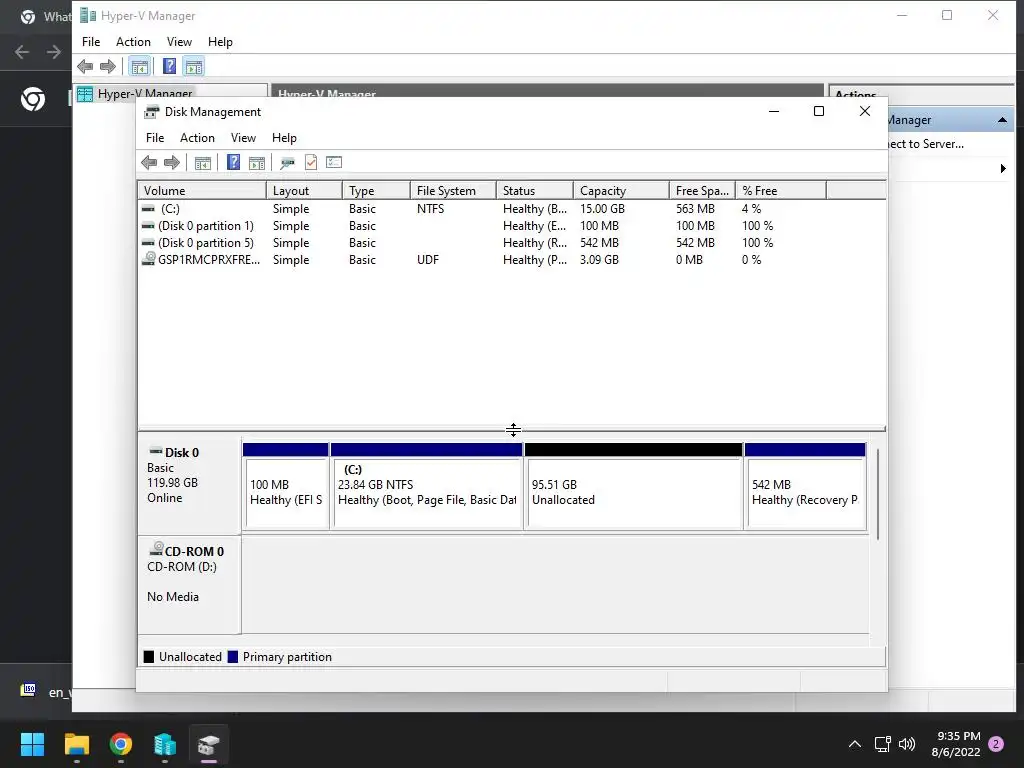Select the 100 MB EFI partition block

[x=285, y=487]
